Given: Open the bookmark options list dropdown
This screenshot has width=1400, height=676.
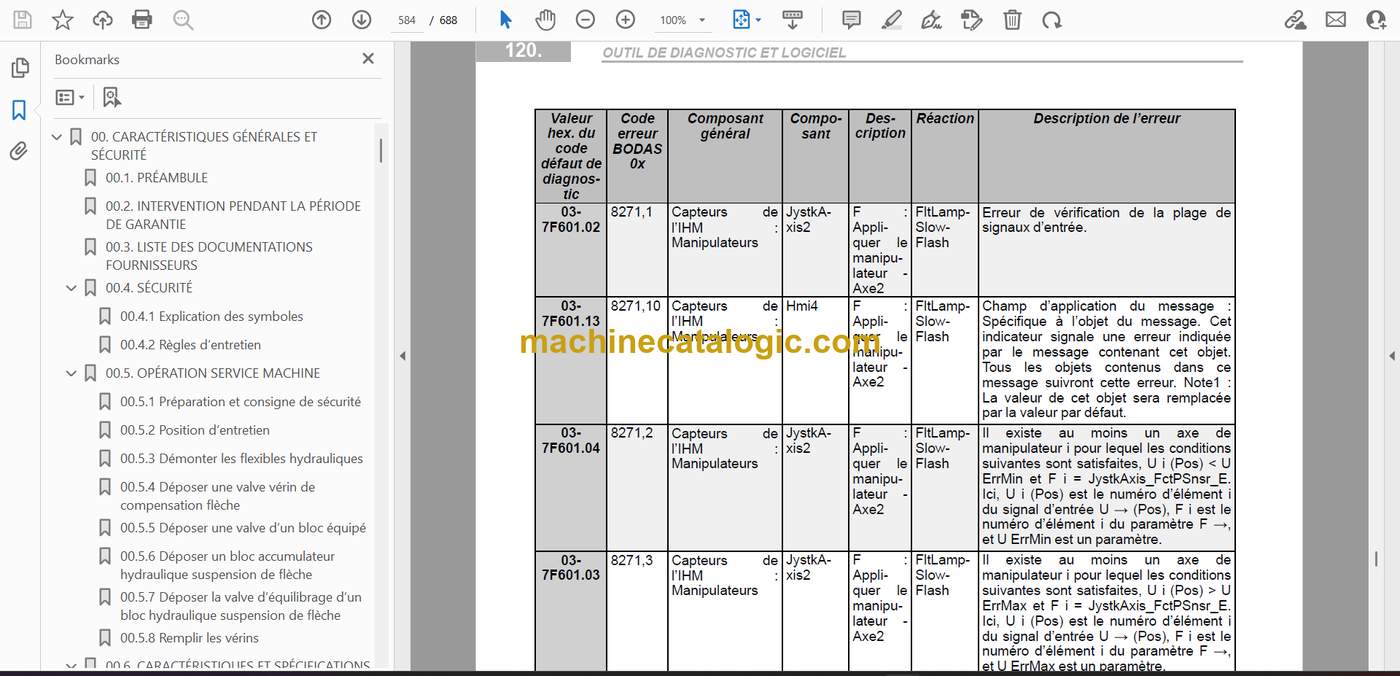Looking at the screenshot, I should coord(70,97).
